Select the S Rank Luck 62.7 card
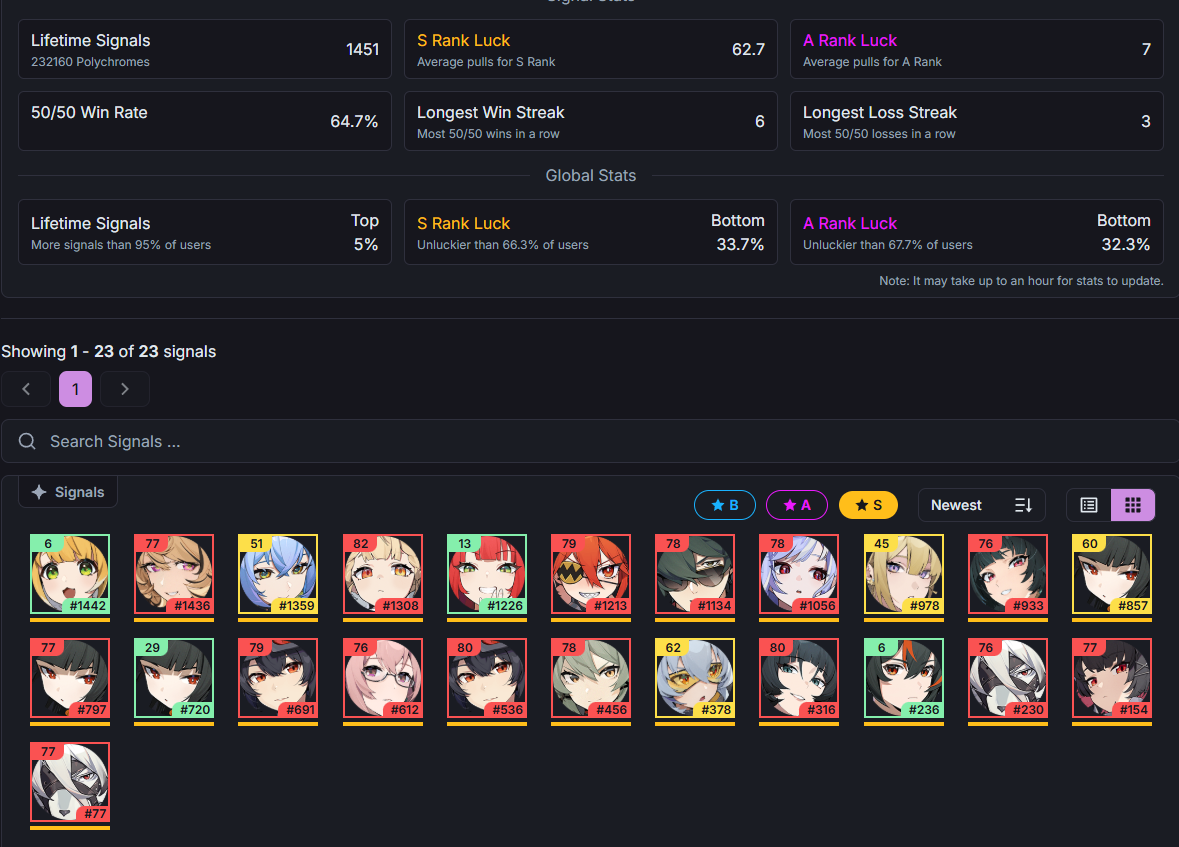Viewport: 1179px width, 847px height. click(591, 50)
